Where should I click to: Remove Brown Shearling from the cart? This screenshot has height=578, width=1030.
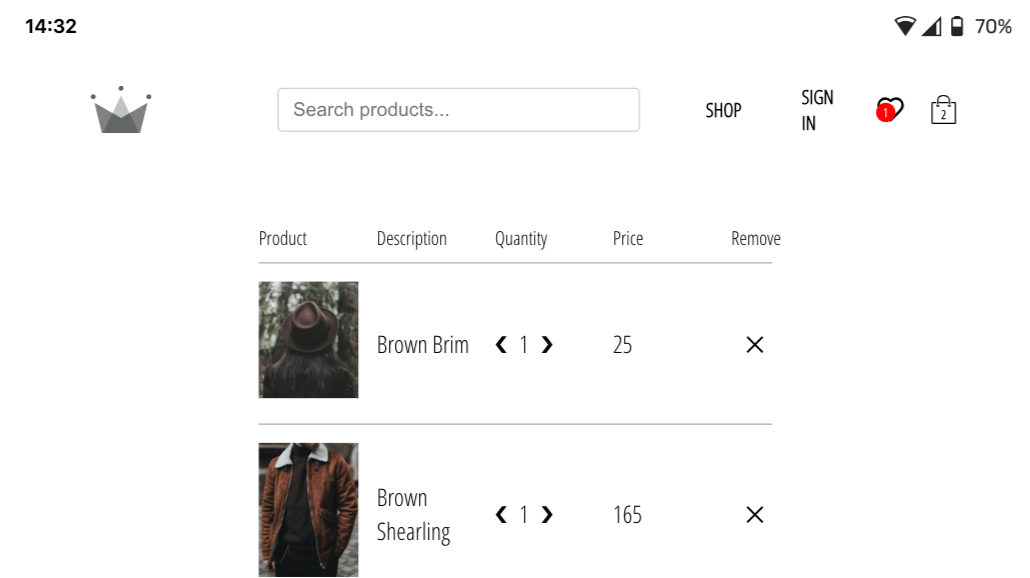(x=755, y=515)
